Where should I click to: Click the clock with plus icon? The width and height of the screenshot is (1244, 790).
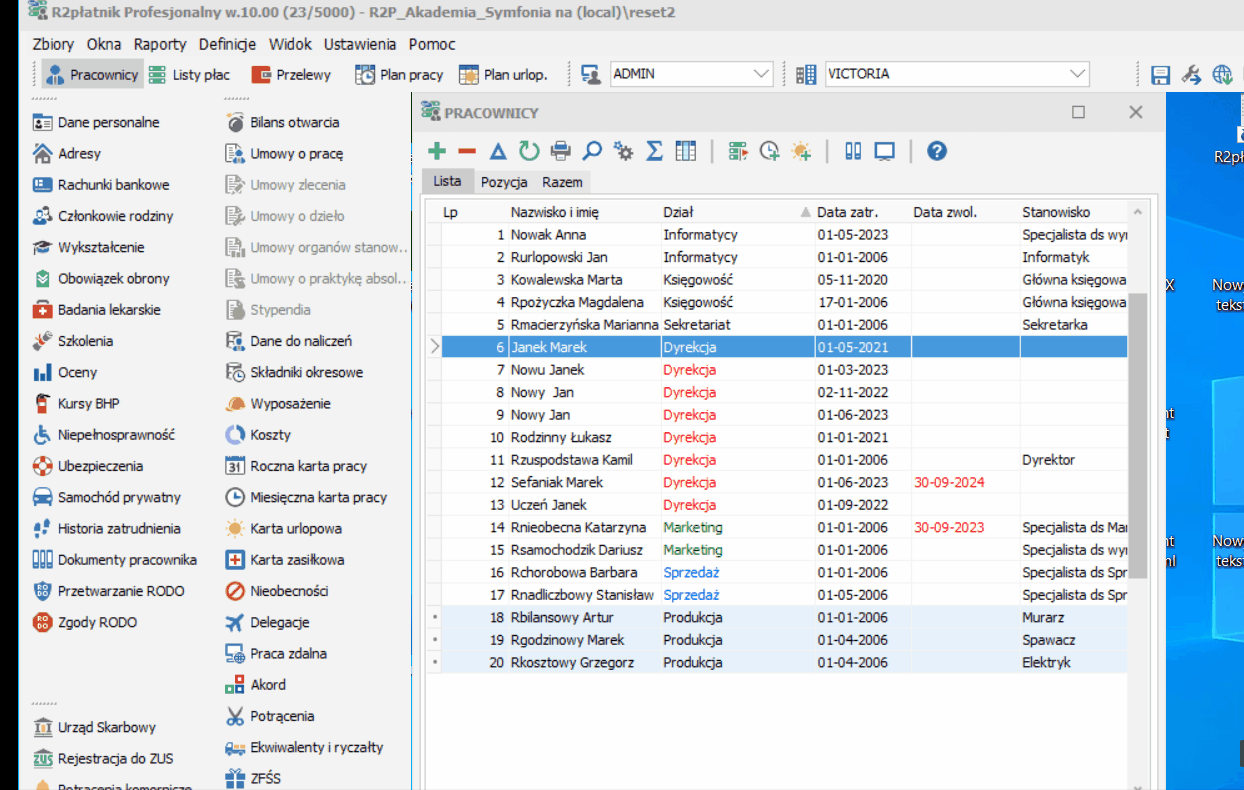[769, 151]
